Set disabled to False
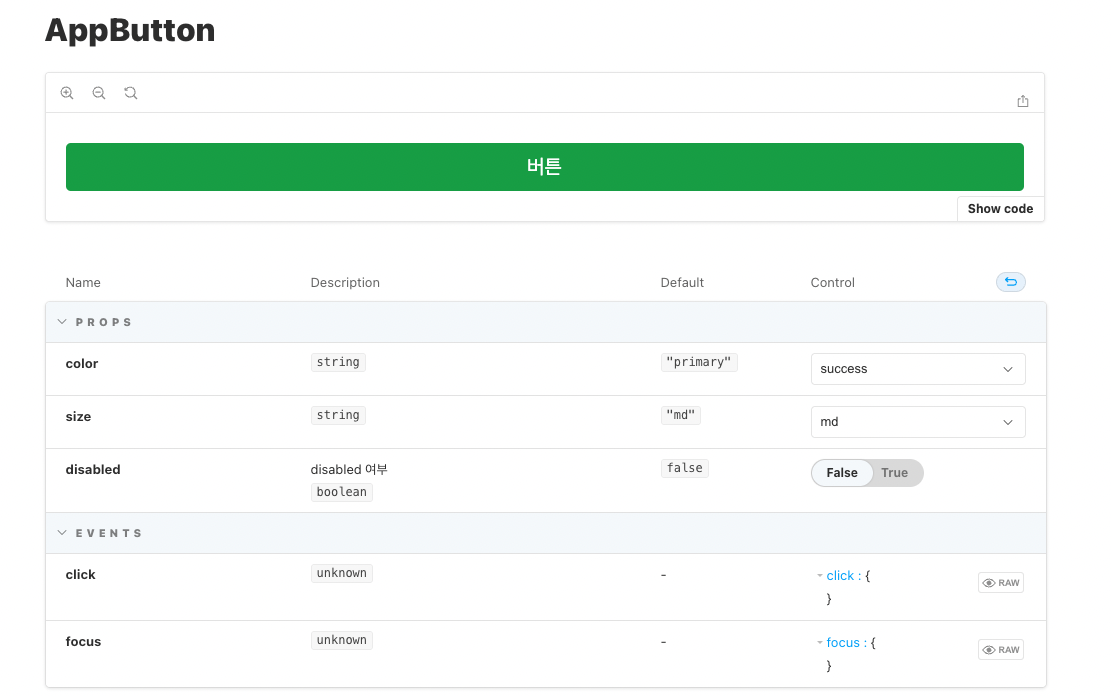The width and height of the screenshot is (1111, 696). (x=842, y=473)
